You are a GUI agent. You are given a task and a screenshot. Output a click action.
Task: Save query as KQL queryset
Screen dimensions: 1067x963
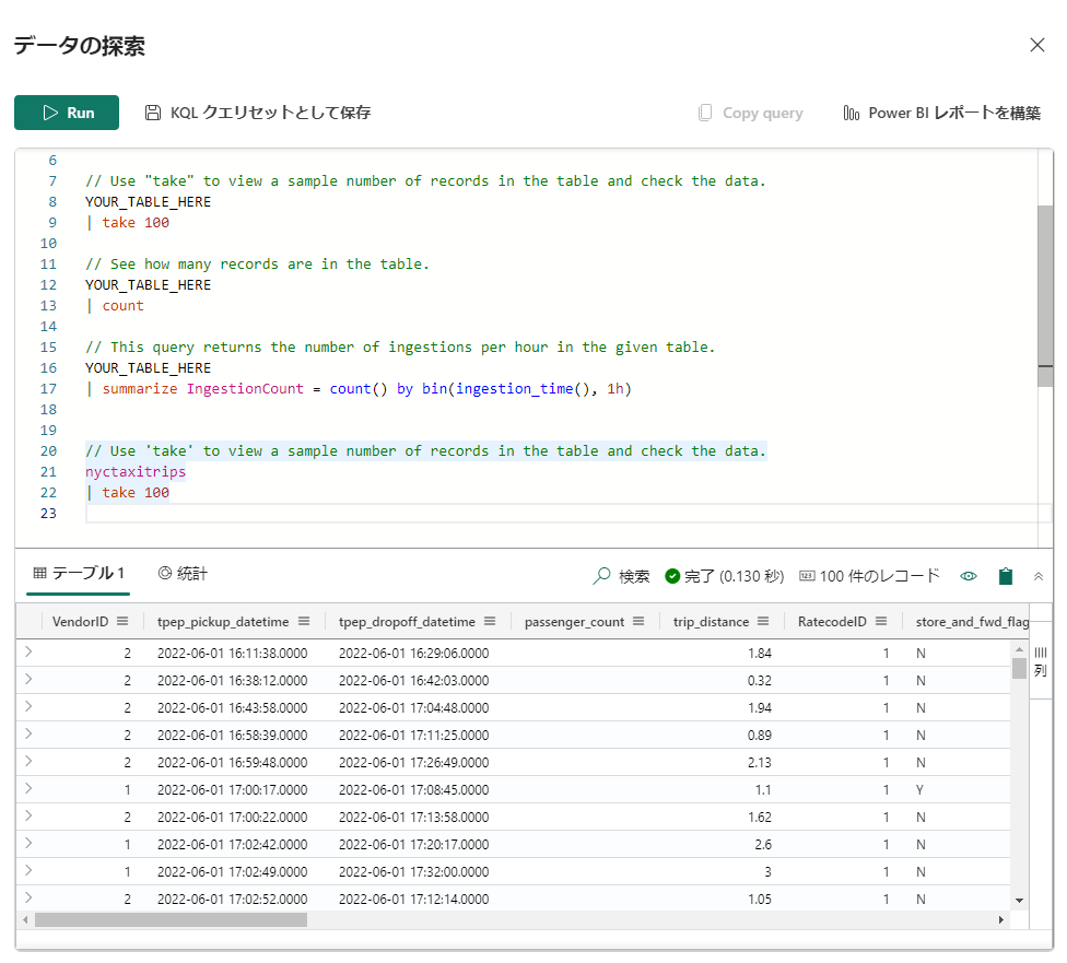[258, 113]
